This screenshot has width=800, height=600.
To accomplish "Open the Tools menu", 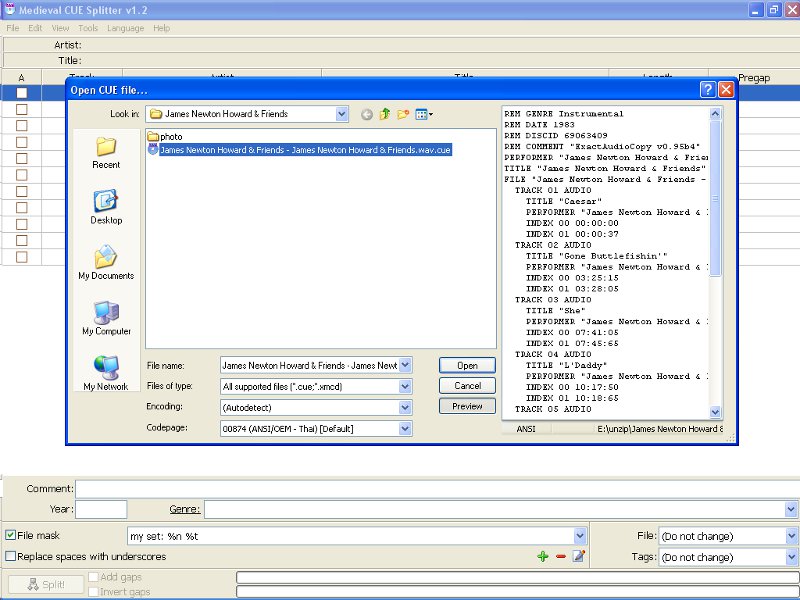I will tap(88, 28).
